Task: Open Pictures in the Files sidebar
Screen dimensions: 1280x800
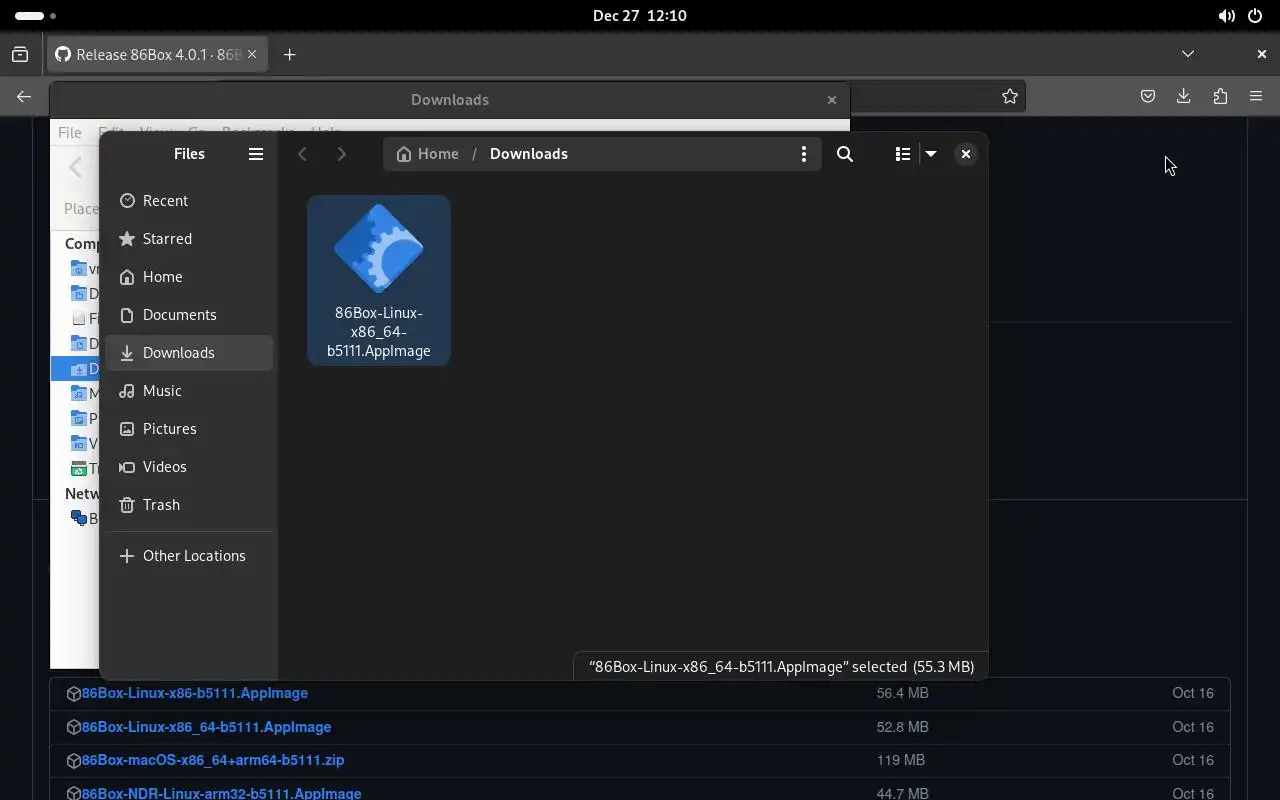Action: 189,429
